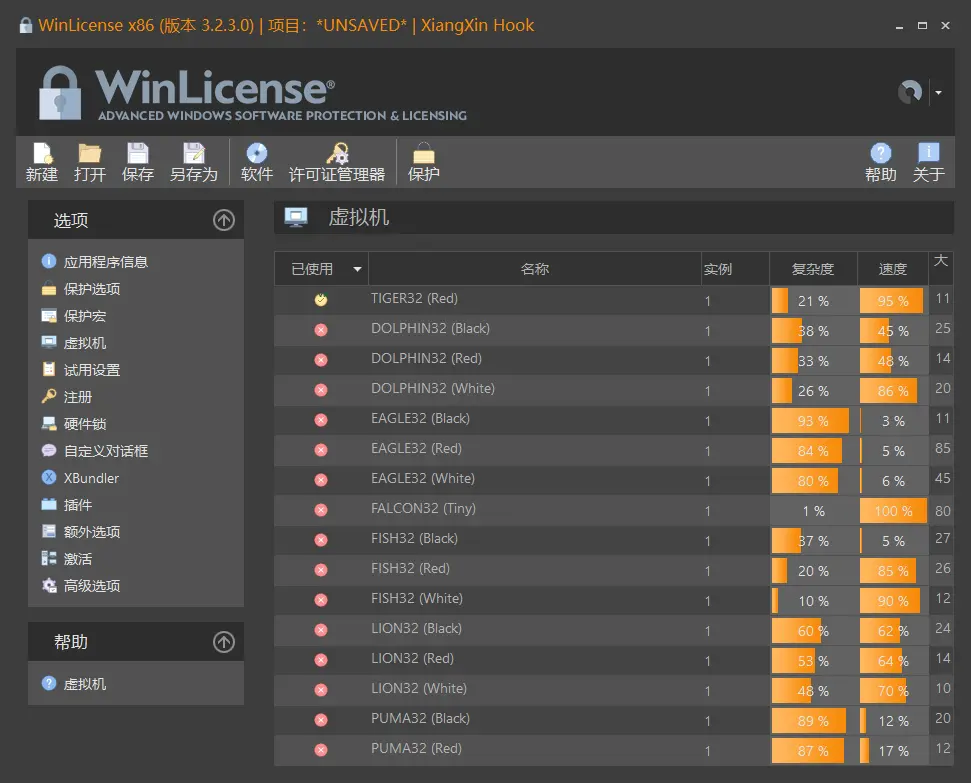Click the 插件 plugin icon
This screenshot has height=783, width=971.
(49, 504)
